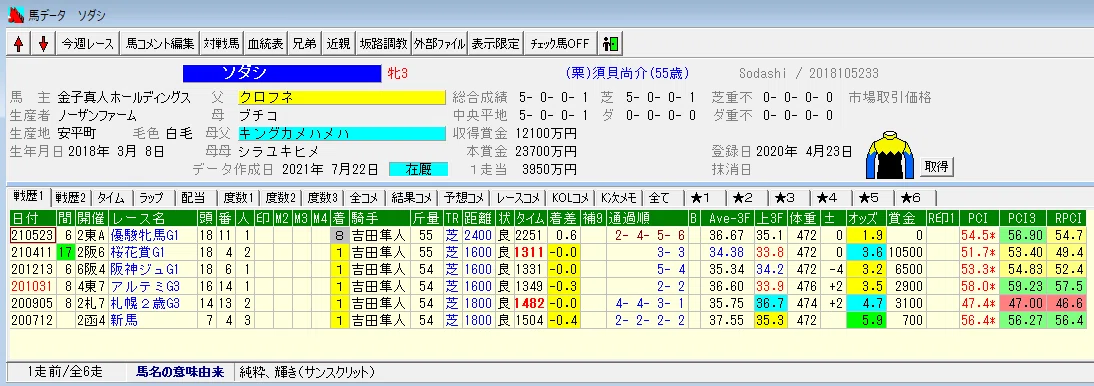Click the 在厩 status indicator
Viewport: 1094px width, 386px height.
click(x=418, y=170)
